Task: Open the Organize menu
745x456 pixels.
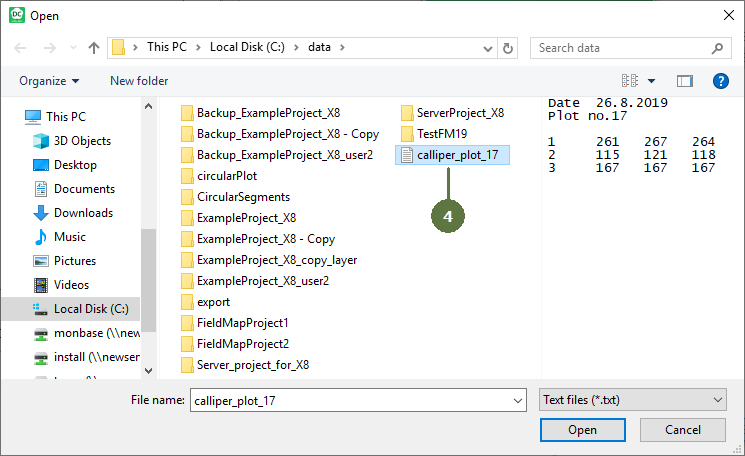Action: [49, 81]
